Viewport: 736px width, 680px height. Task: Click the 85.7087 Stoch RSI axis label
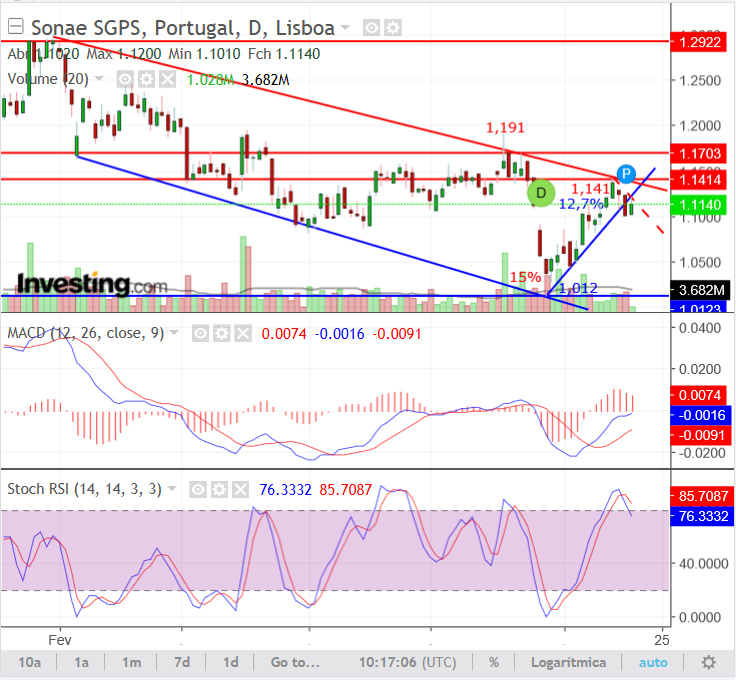pyautogui.click(x=702, y=496)
